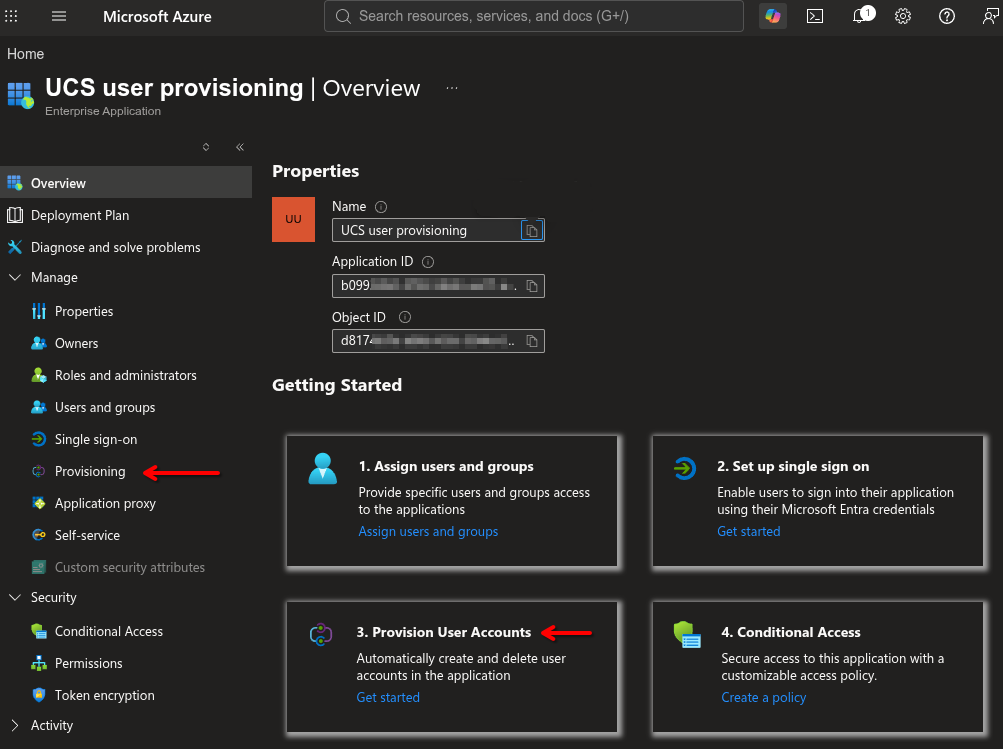
Task: Click the Assign users and groups link
Action: (428, 531)
